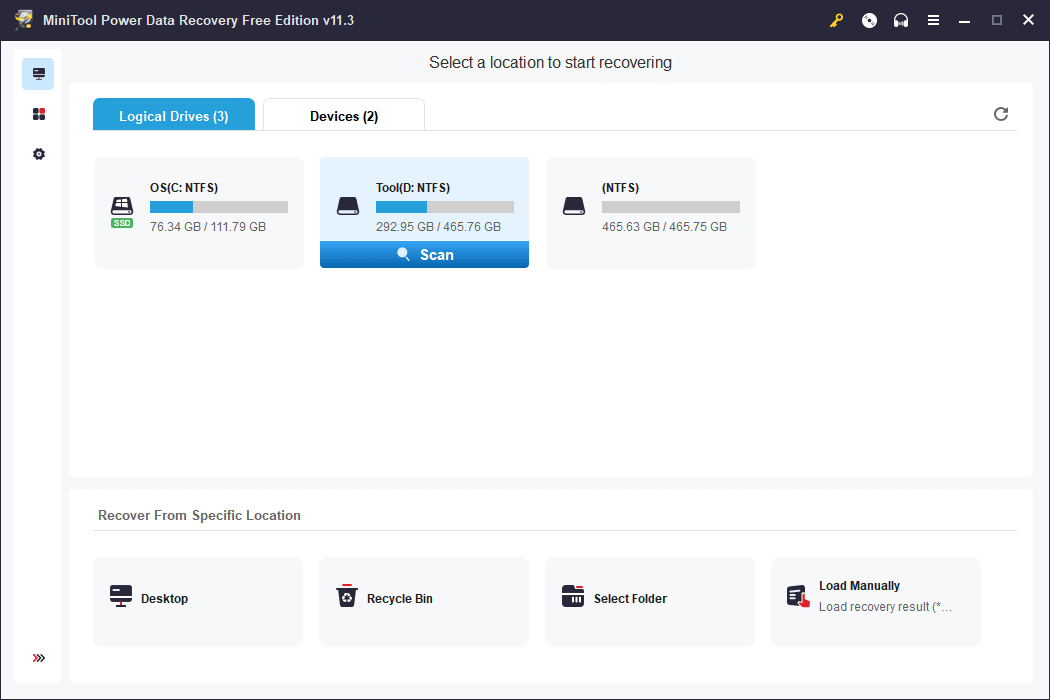1050x700 pixels.
Task: Click 465.63 GB / 465.75 GB text
Action: click(x=664, y=226)
